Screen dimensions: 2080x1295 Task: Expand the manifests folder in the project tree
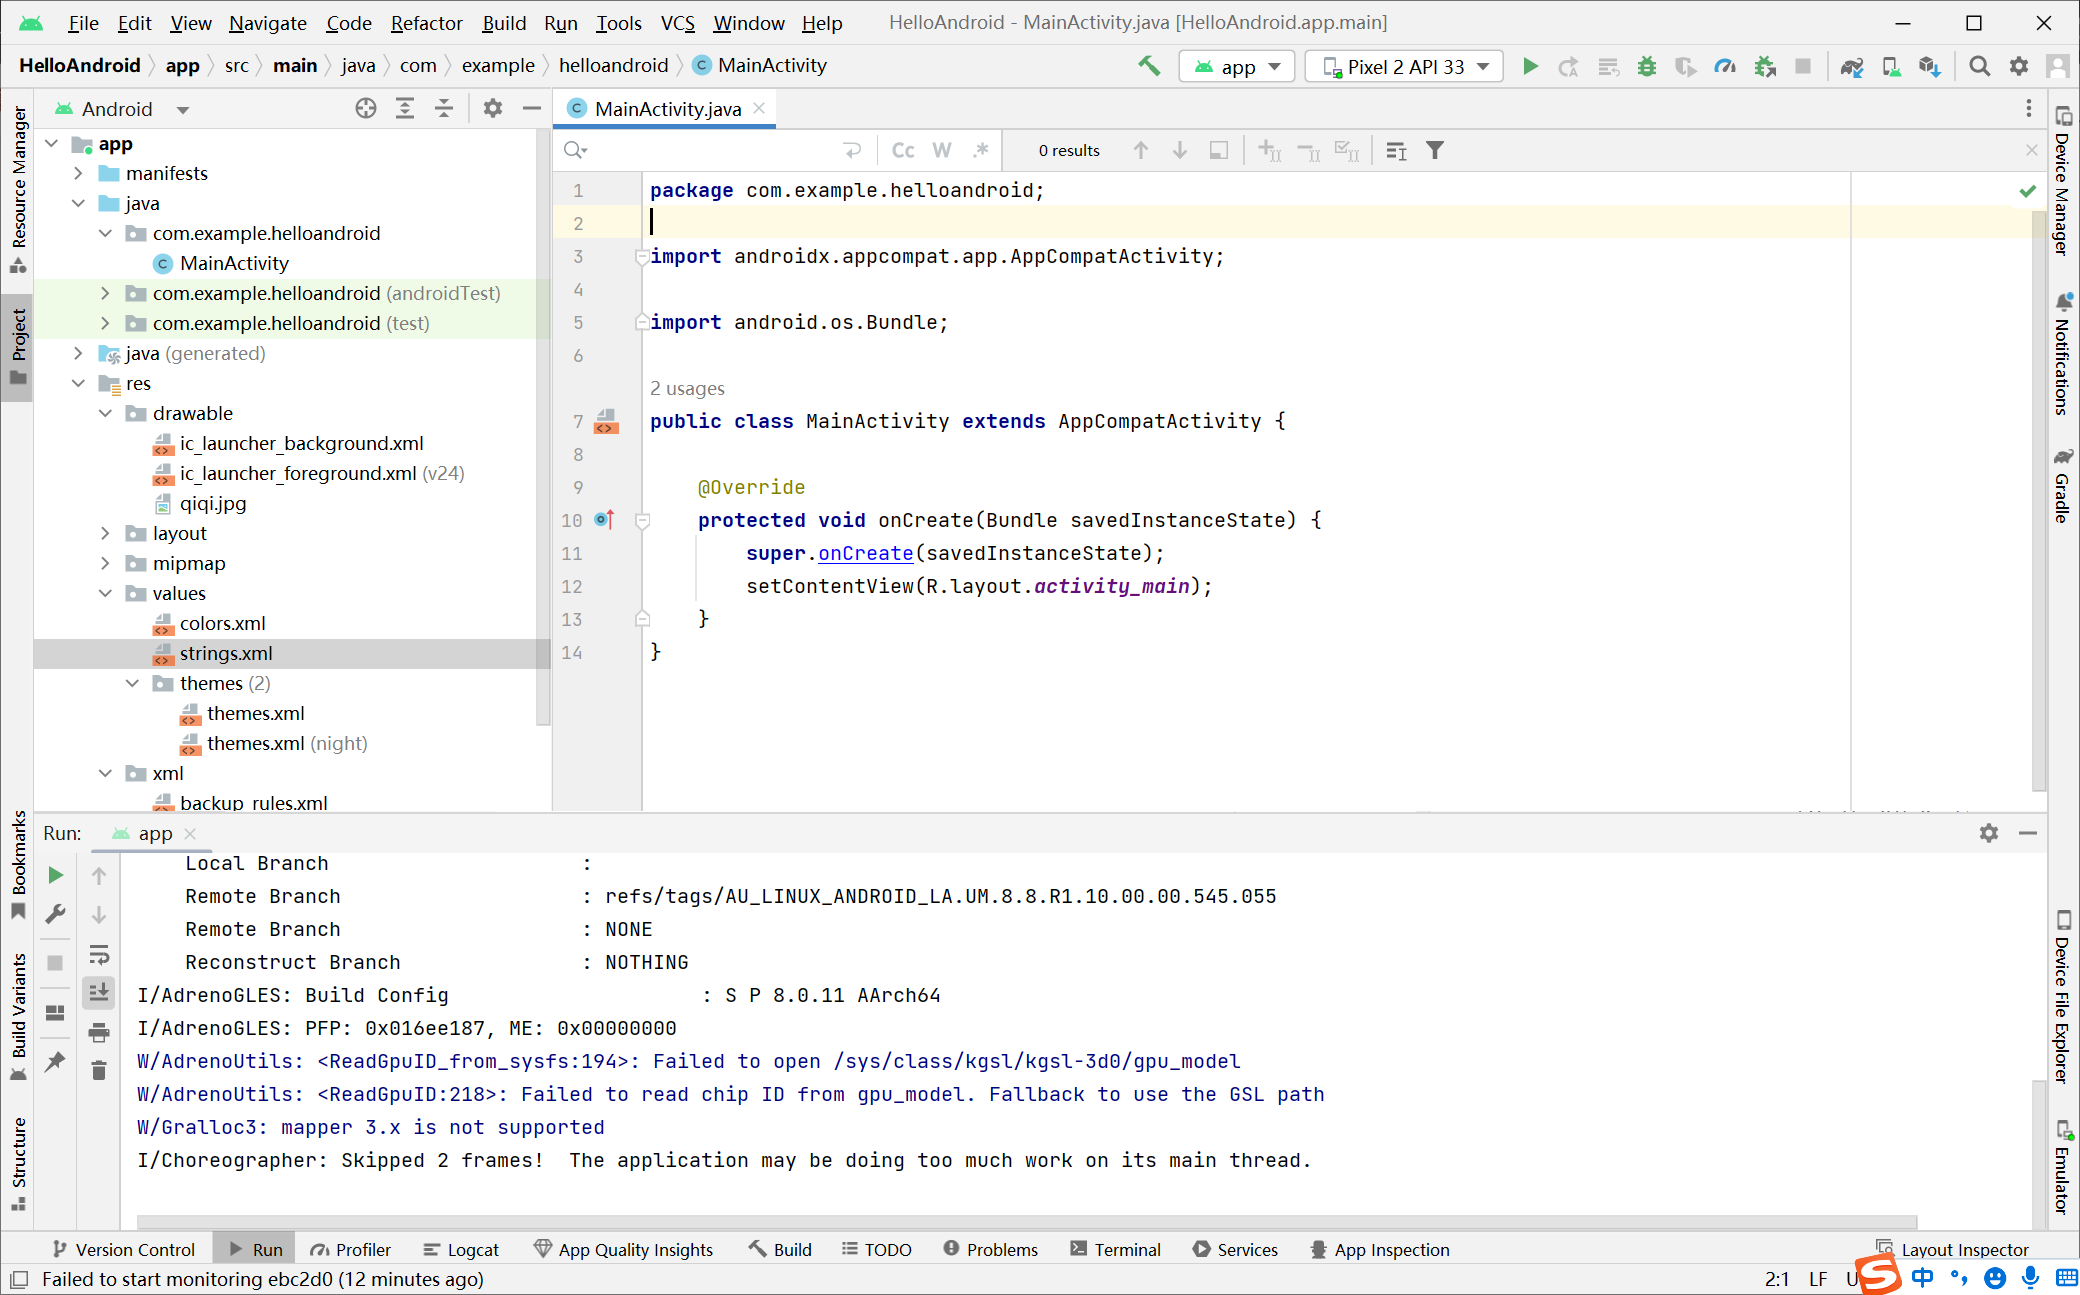pos(79,173)
